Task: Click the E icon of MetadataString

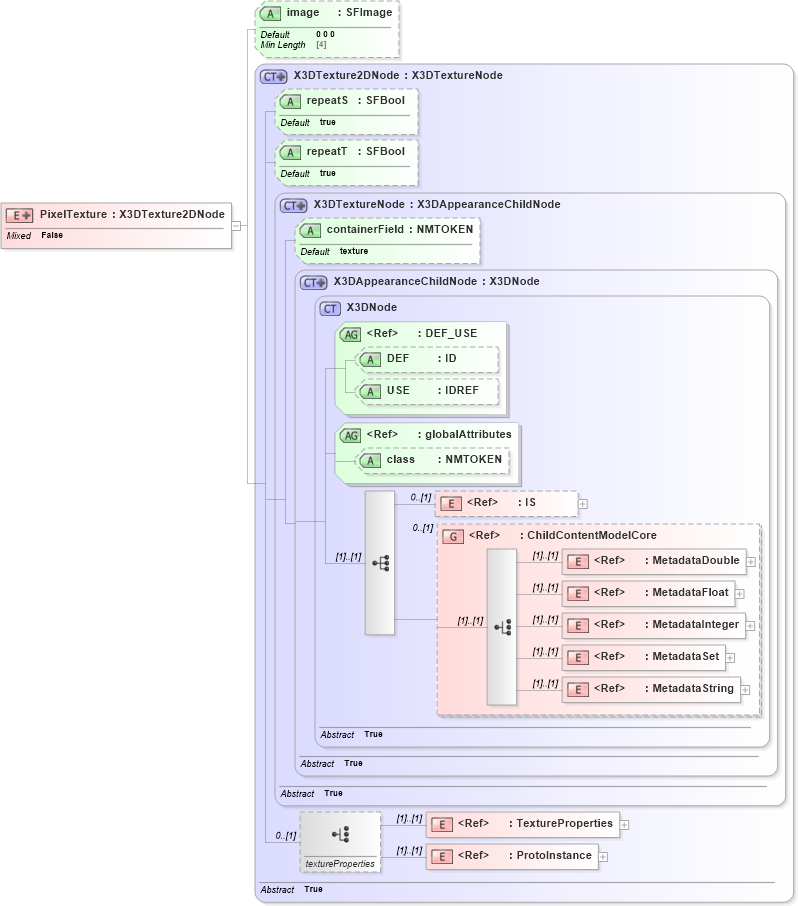Action: (578, 689)
